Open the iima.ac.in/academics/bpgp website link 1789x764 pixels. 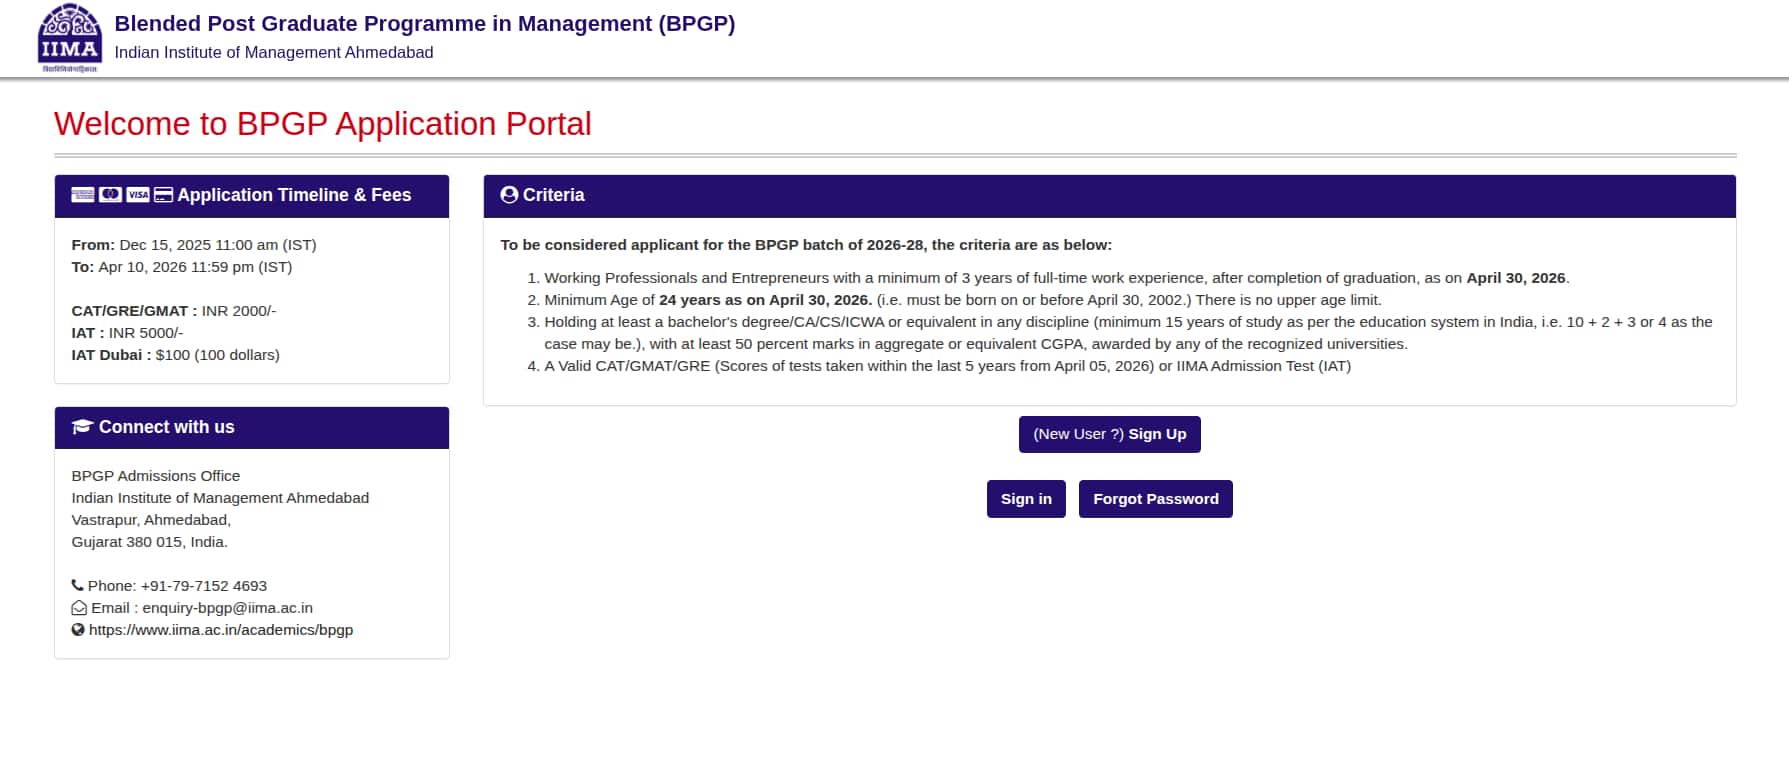pos(221,630)
